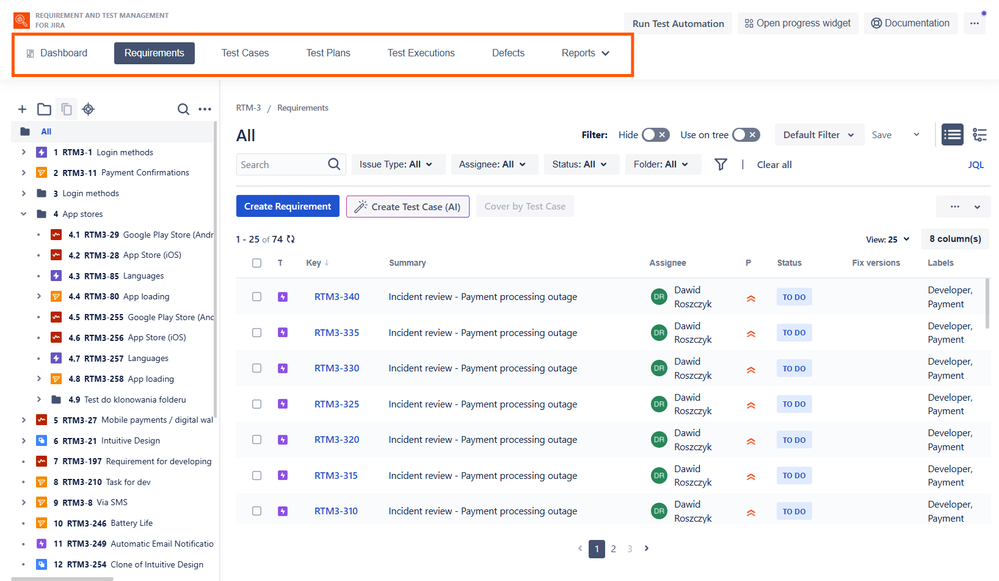Toggle the Hide filter switch
999x581 pixels.
tap(655, 135)
